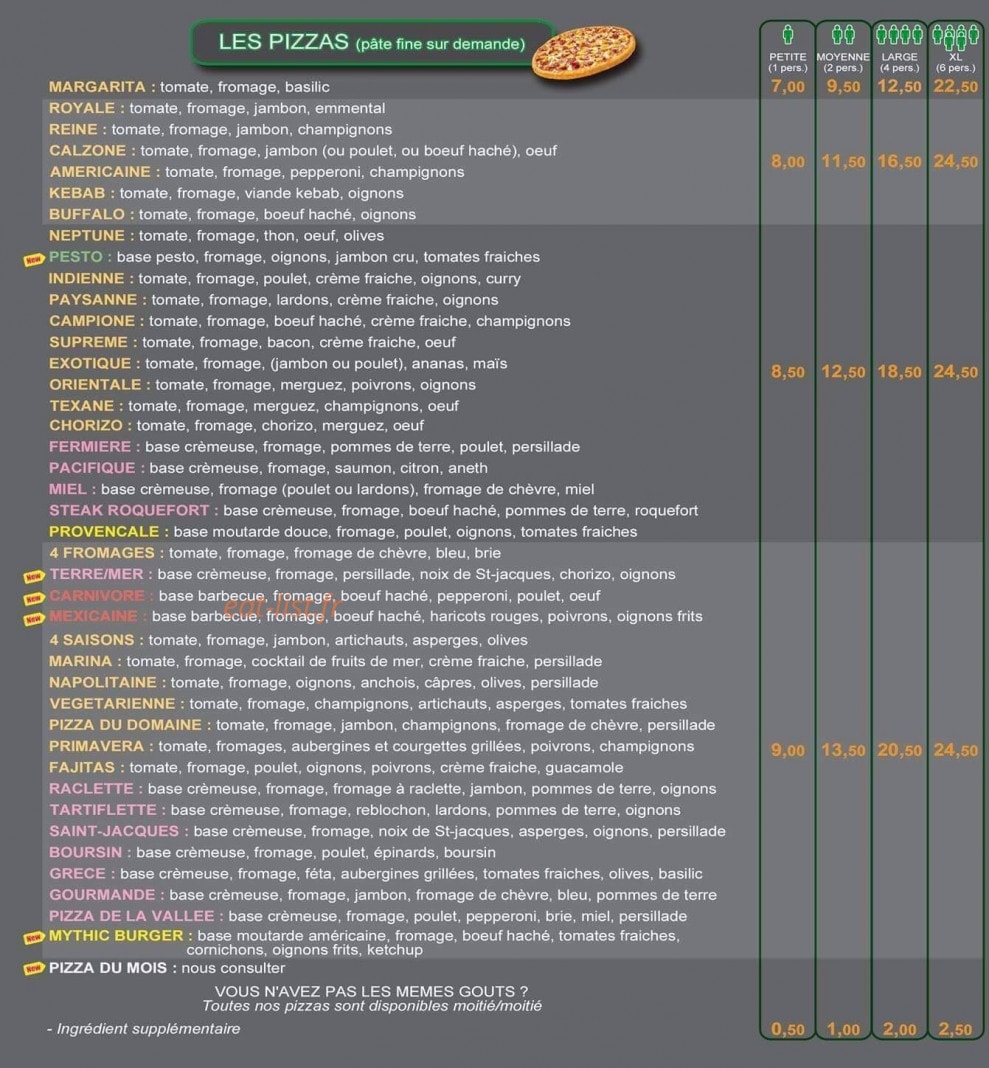Click the CAMPIONE pizza name
989x1068 pixels.
[92, 321]
